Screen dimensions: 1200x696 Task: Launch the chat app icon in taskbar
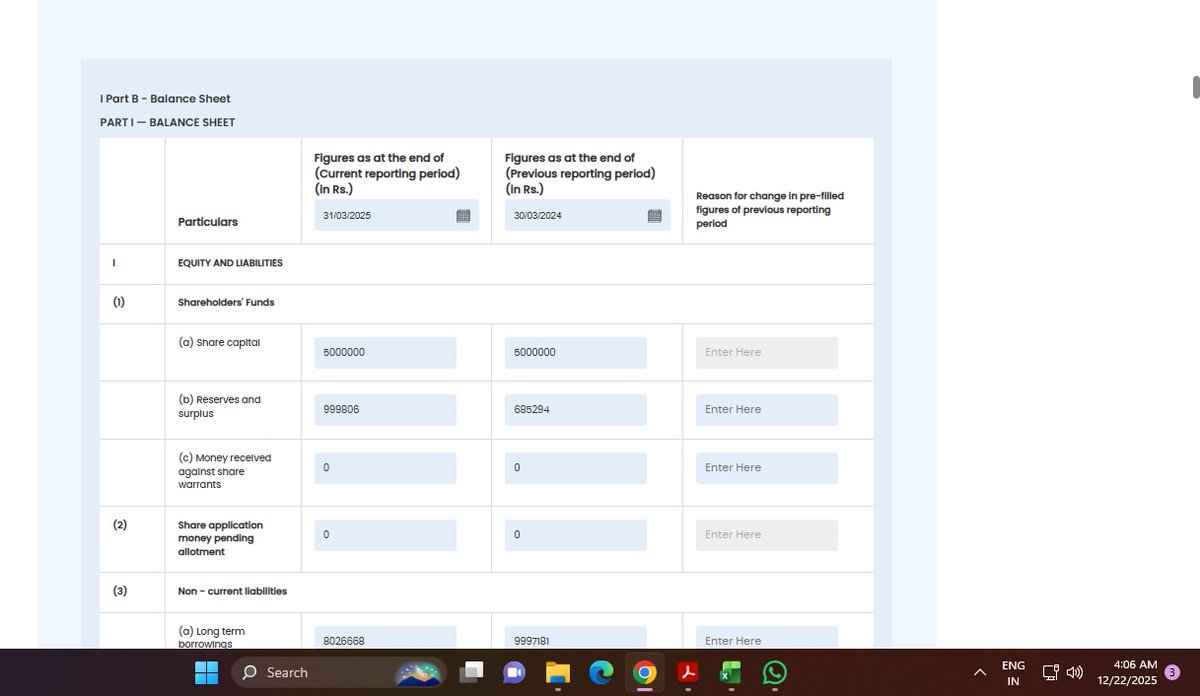pyautogui.click(x=514, y=673)
